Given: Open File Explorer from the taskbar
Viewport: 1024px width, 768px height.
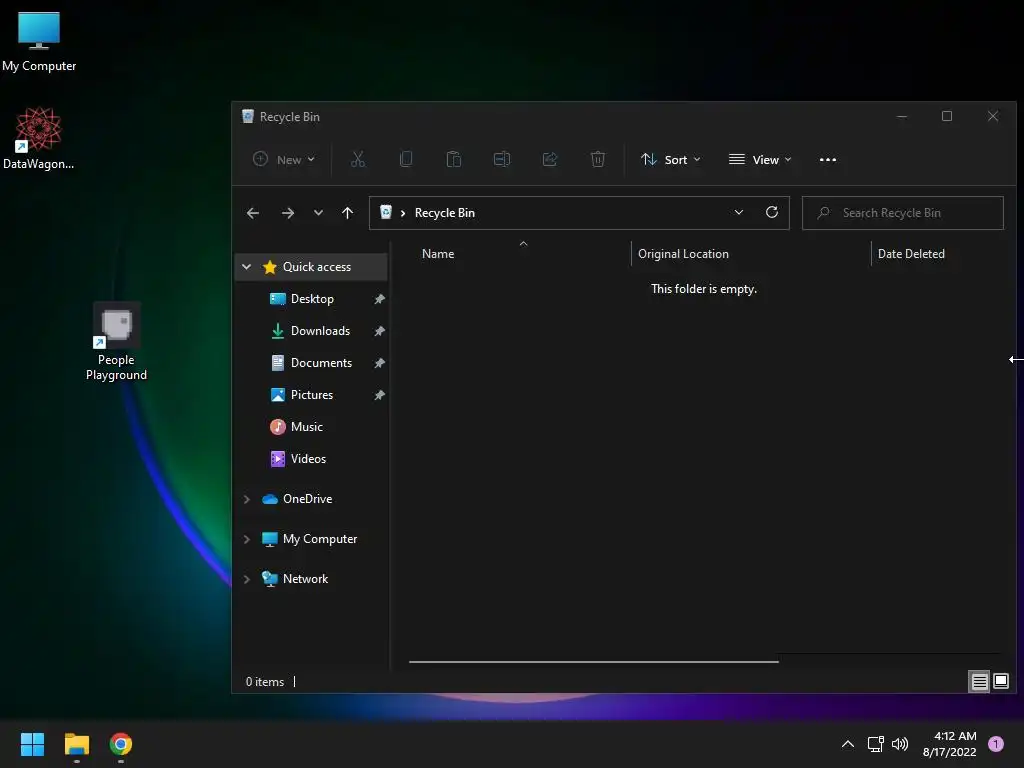Looking at the screenshot, I should (76, 744).
